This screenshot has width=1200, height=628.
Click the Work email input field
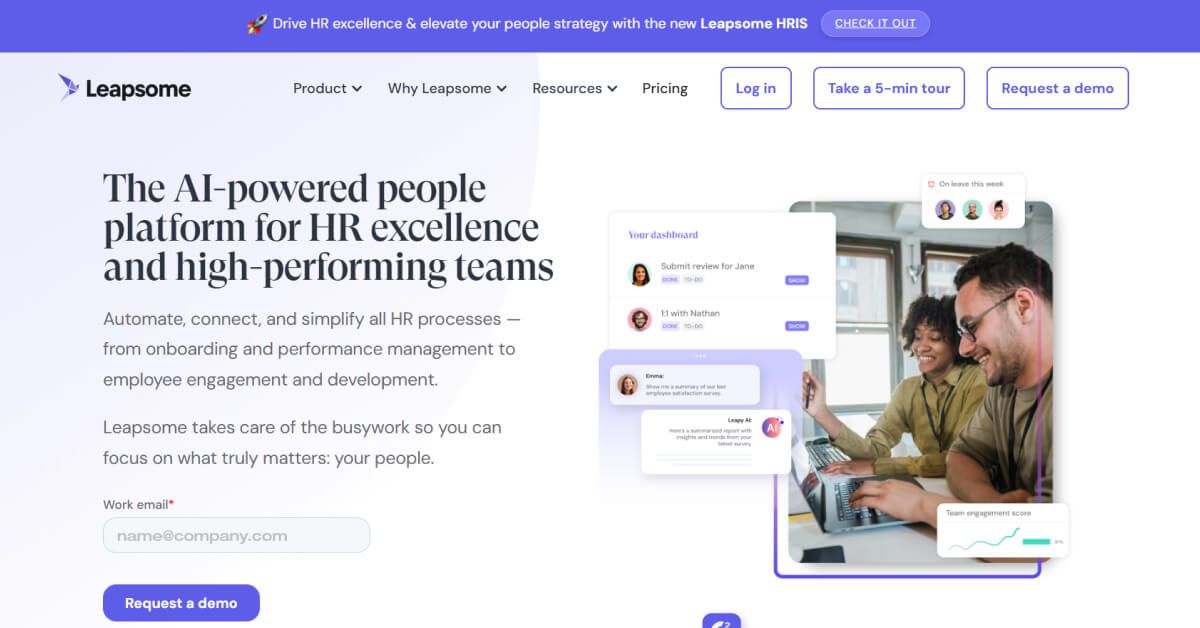click(x=236, y=535)
